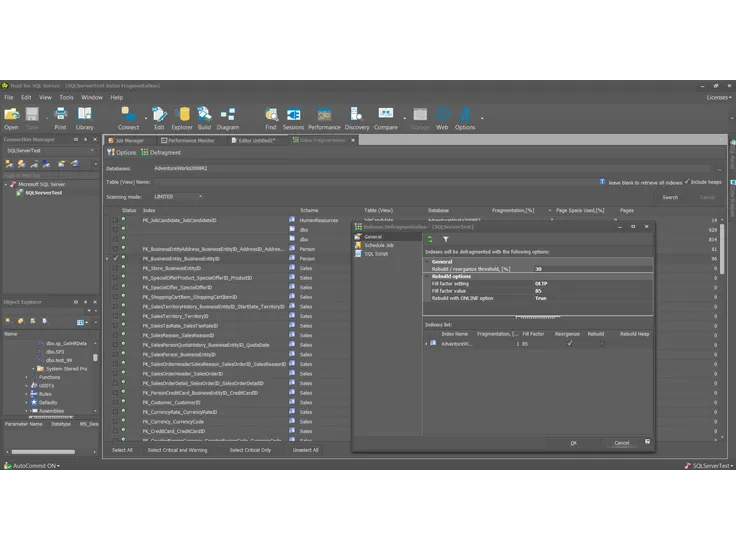Image resolution: width=736 pixels, height=550 pixels.
Task: Open the Scanning mode LIMITED dropdown
Action: pyautogui.click(x=200, y=197)
